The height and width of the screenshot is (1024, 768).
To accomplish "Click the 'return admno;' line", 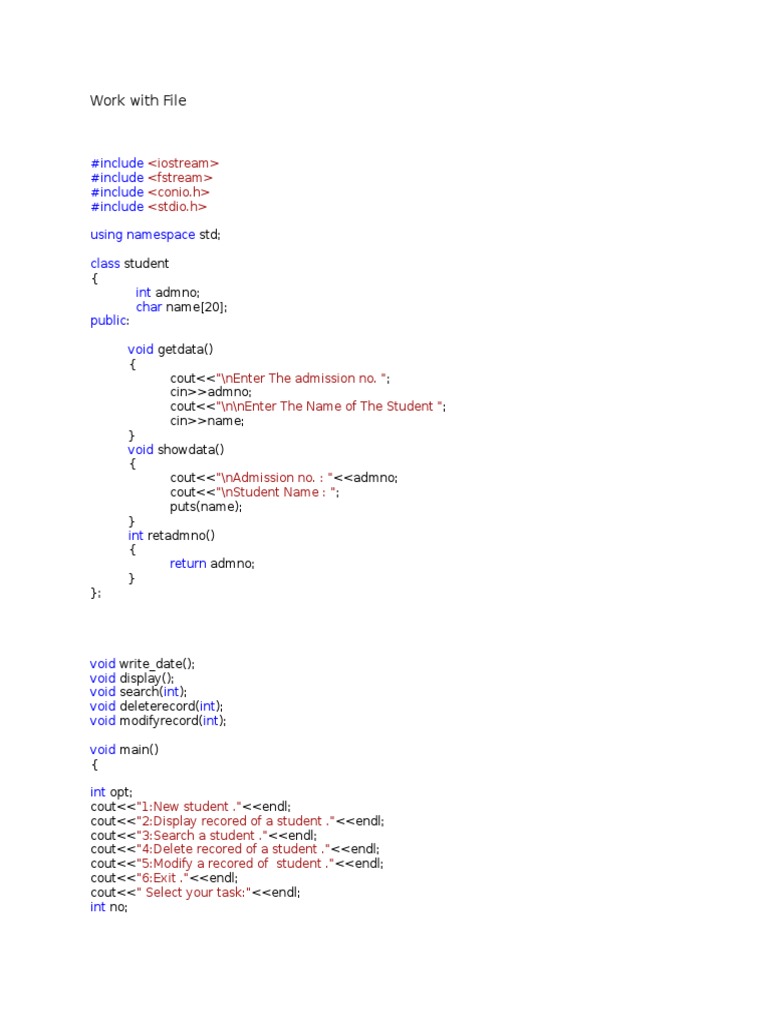I will click(x=212, y=563).
